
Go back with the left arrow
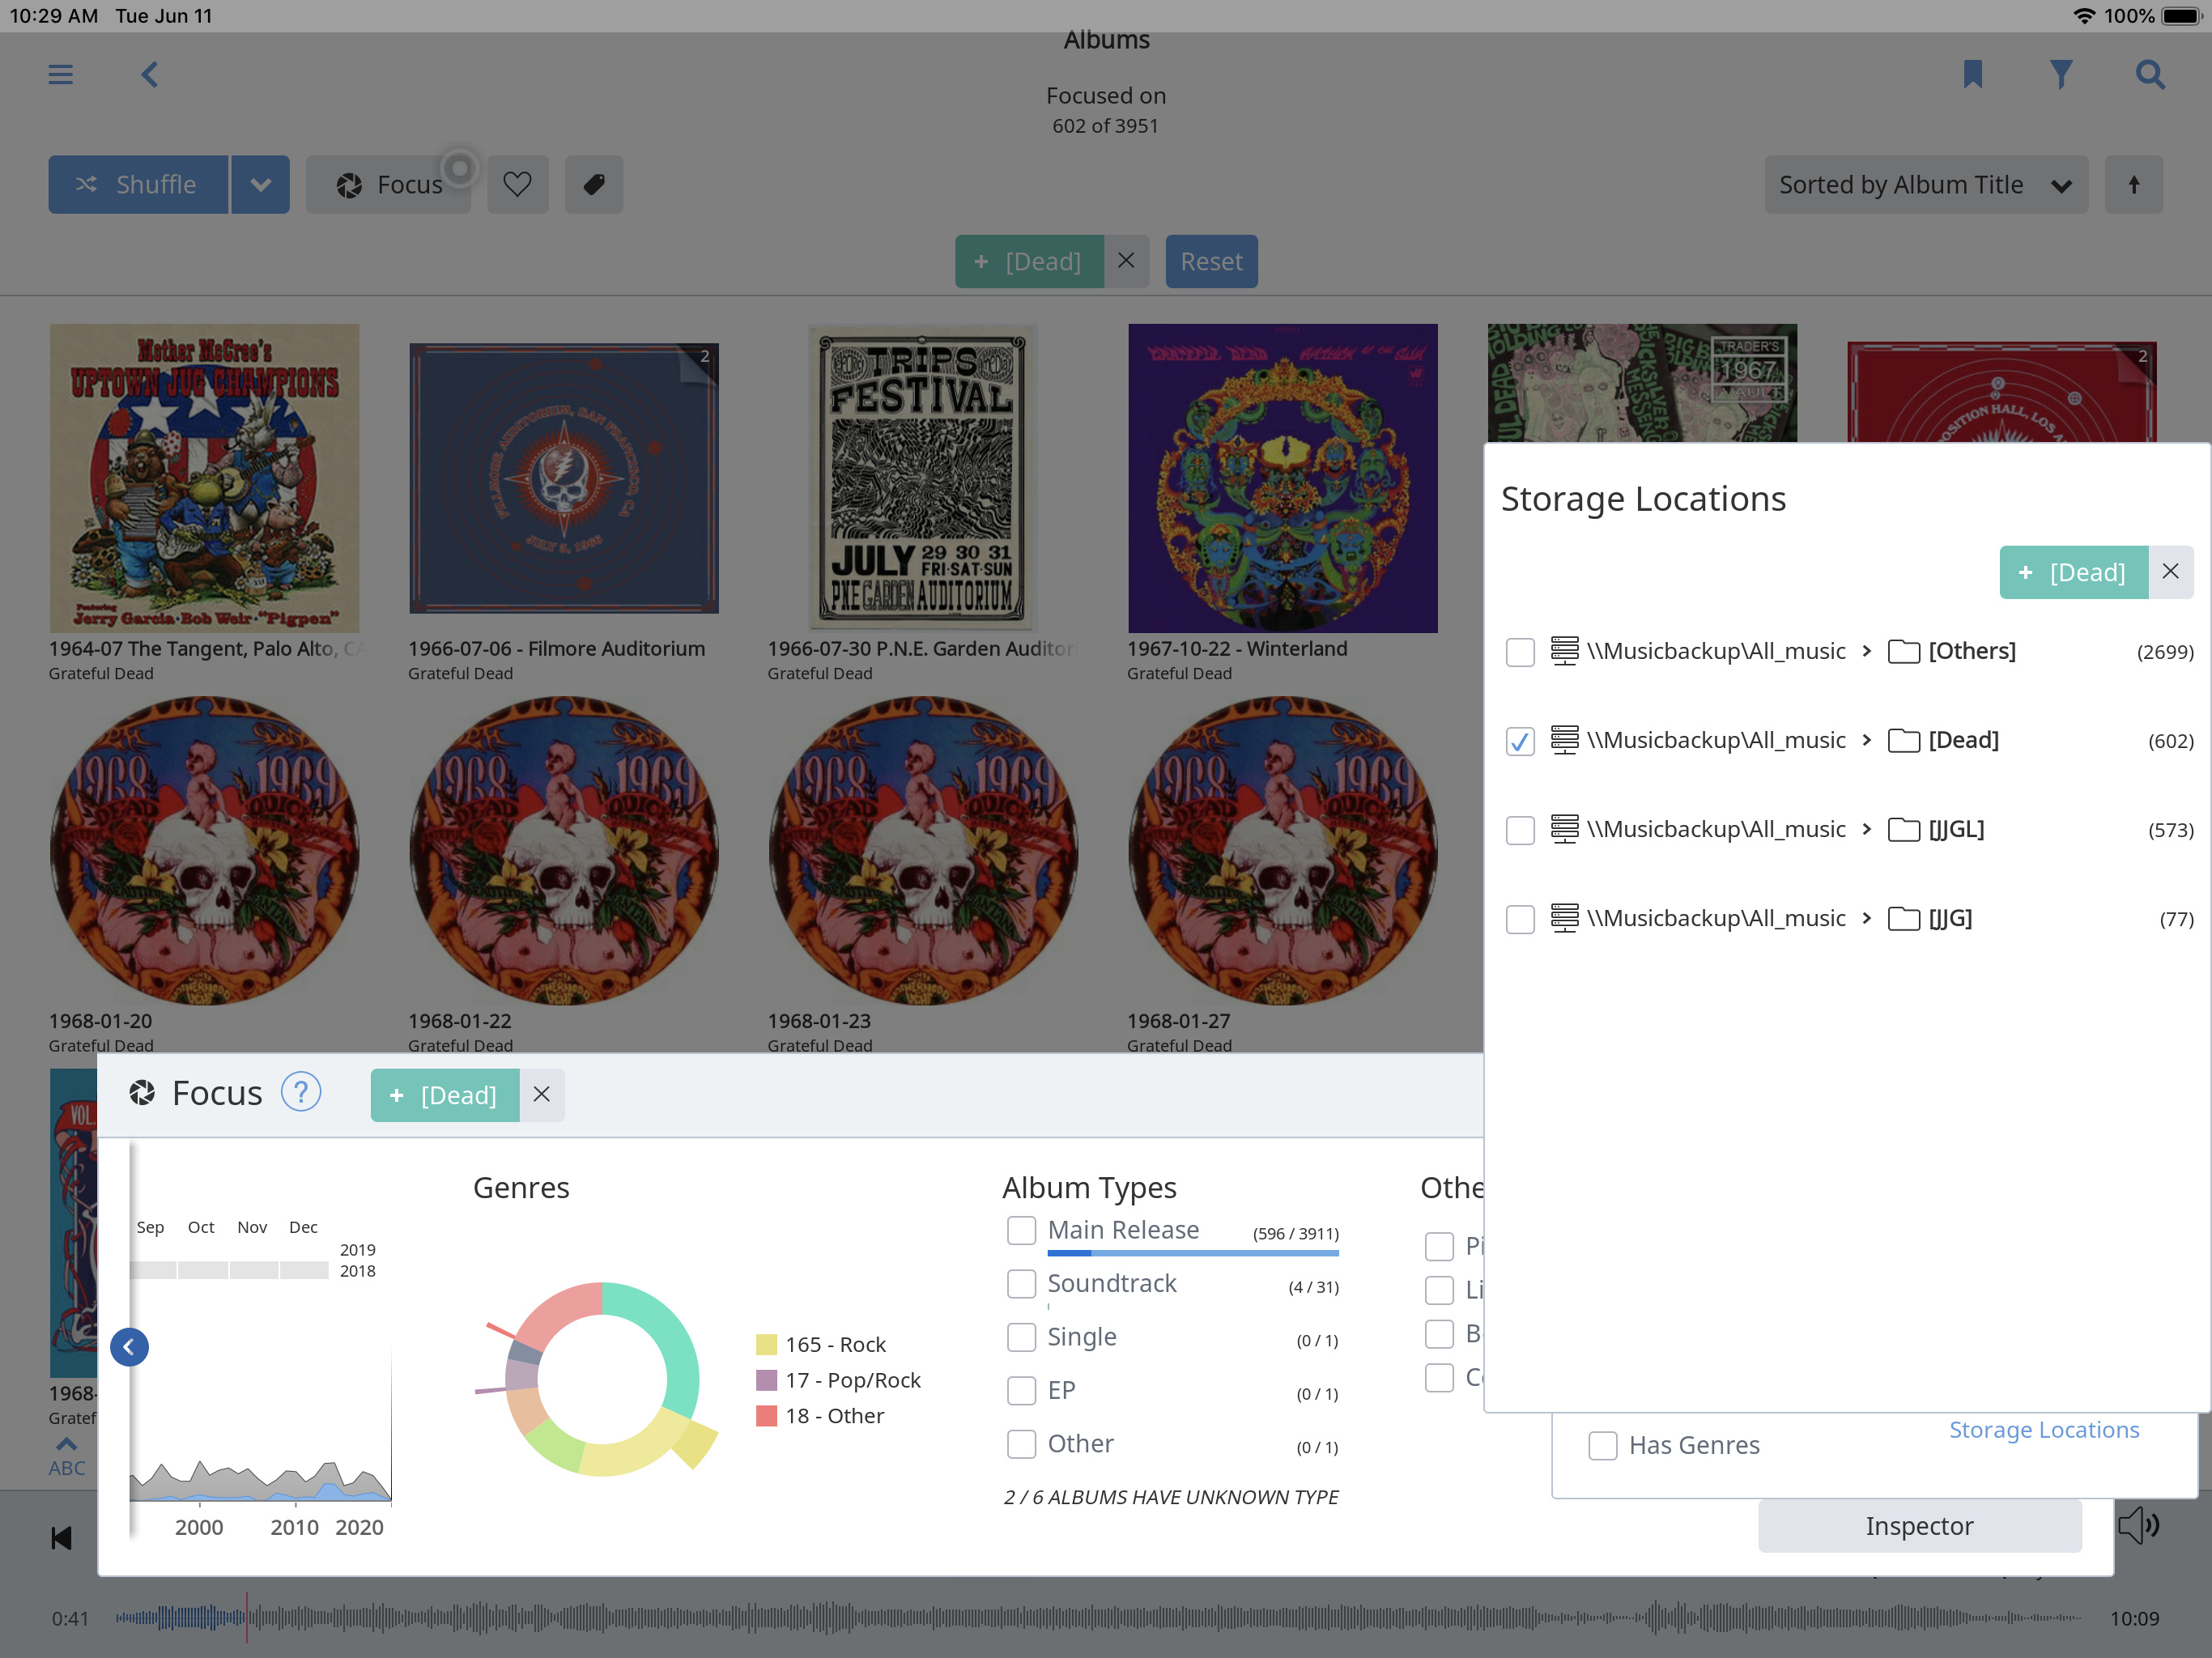(149, 75)
